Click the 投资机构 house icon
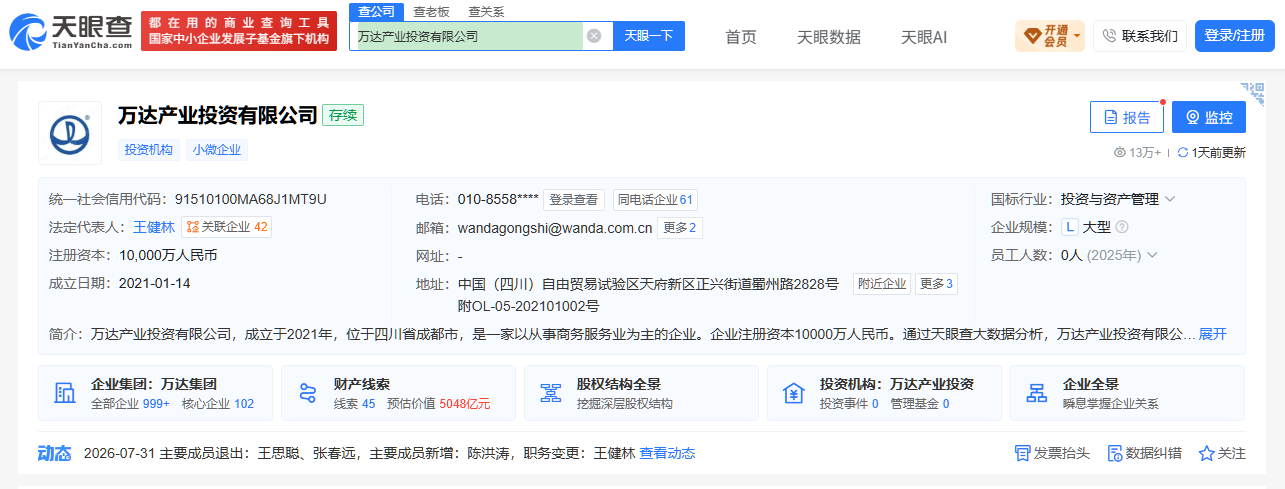This screenshot has width=1285, height=489. pos(794,393)
